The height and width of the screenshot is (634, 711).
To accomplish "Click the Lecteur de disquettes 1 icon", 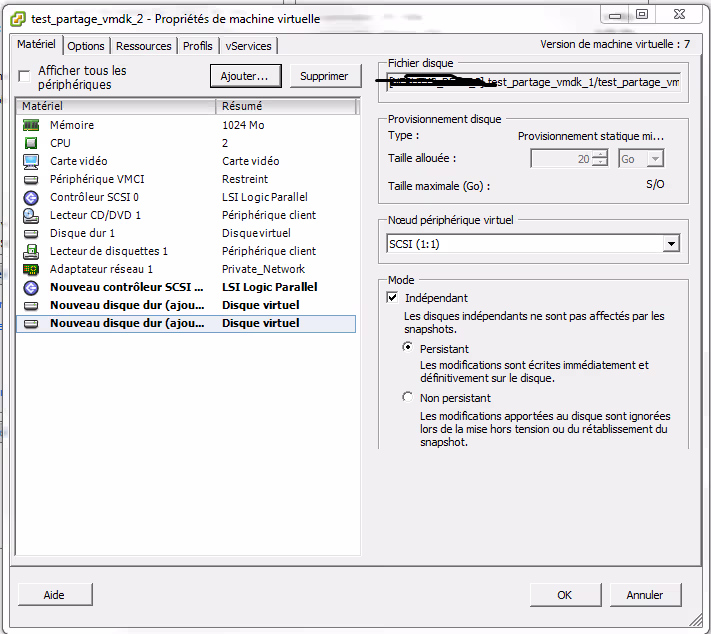I will pyautogui.click(x=31, y=251).
